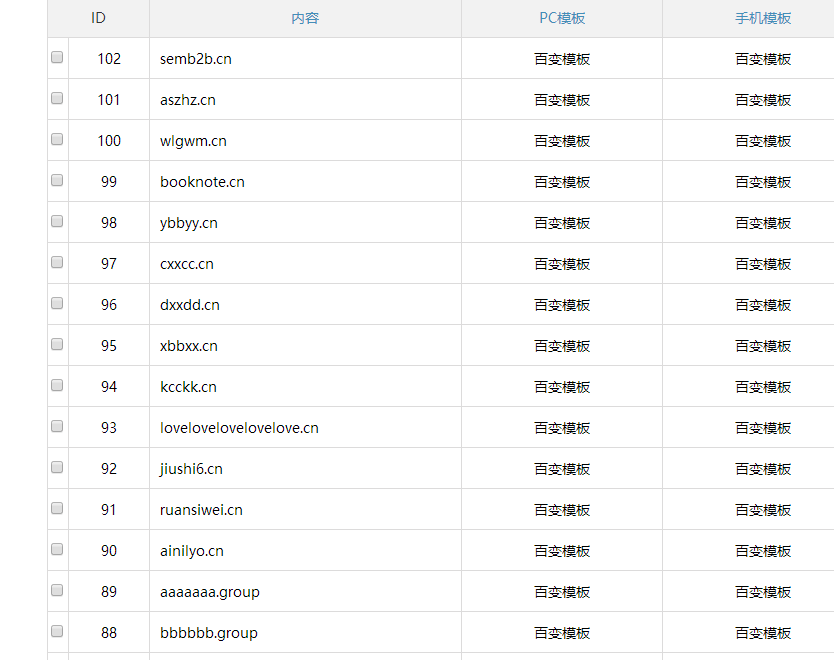Check the checkbox for row ID 102
The width and height of the screenshot is (834, 660).
(x=57, y=58)
